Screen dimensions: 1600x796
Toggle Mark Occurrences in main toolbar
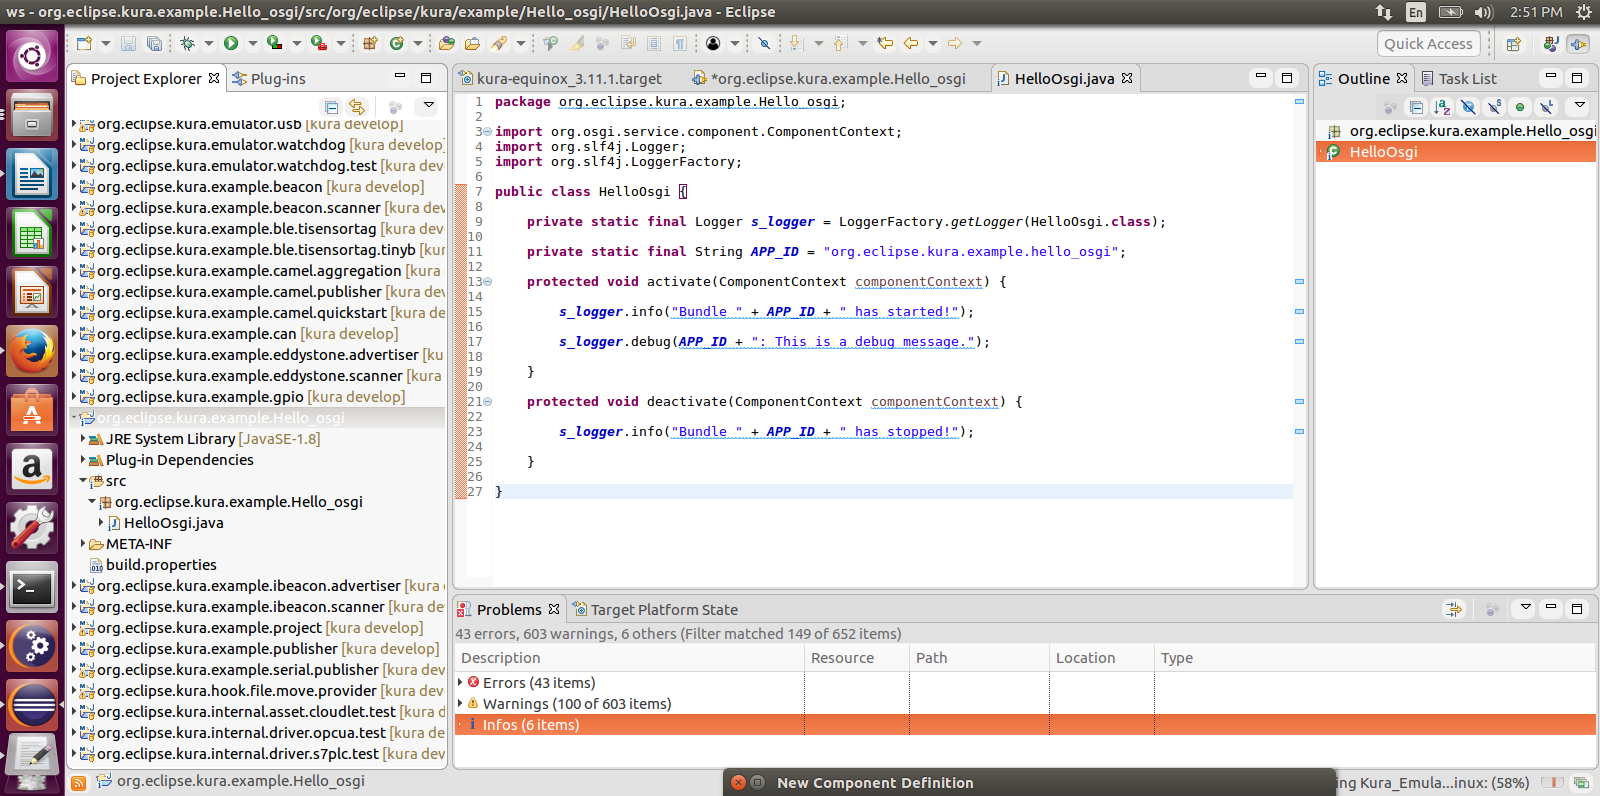(577, 43)
